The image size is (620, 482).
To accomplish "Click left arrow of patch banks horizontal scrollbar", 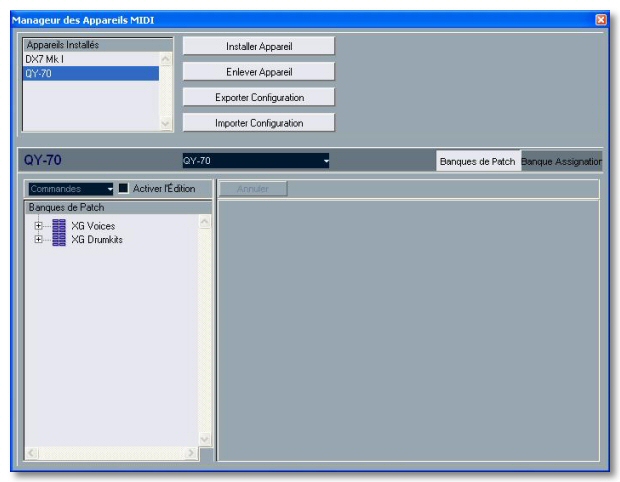I will point(32,453).
